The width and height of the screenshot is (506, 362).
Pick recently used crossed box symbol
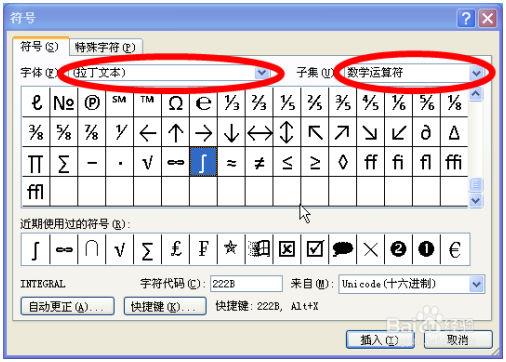coord(287,249)
